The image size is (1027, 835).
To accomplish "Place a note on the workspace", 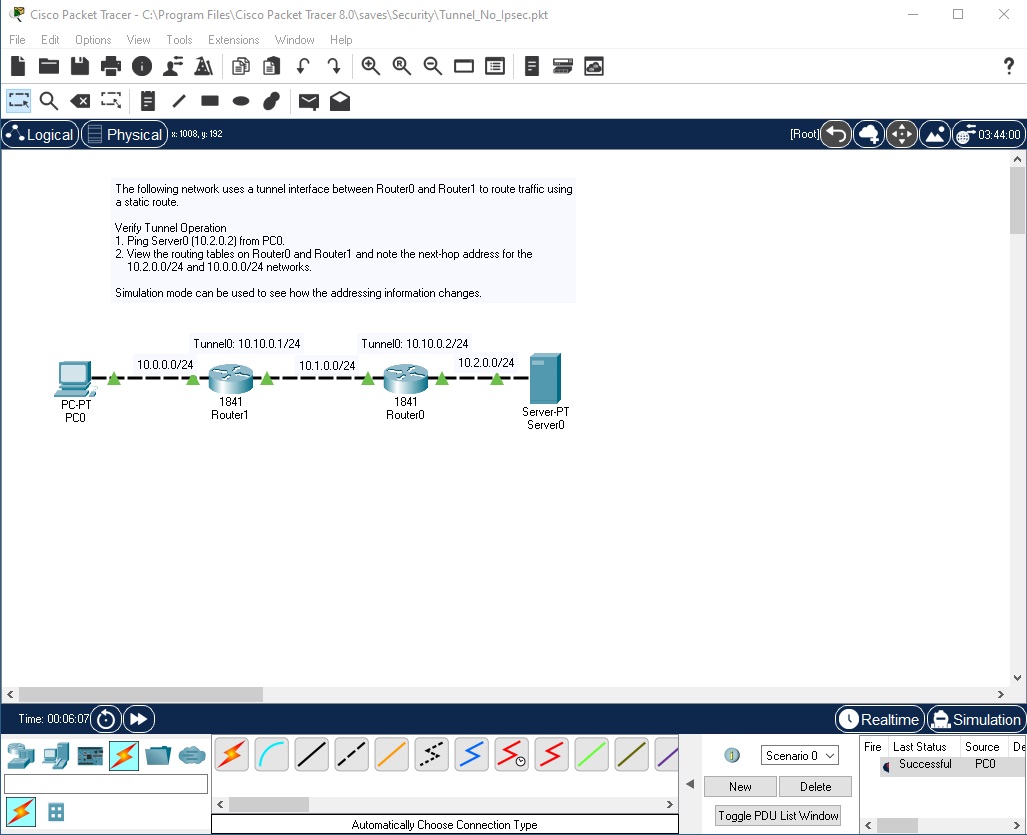I will point(148,101).
